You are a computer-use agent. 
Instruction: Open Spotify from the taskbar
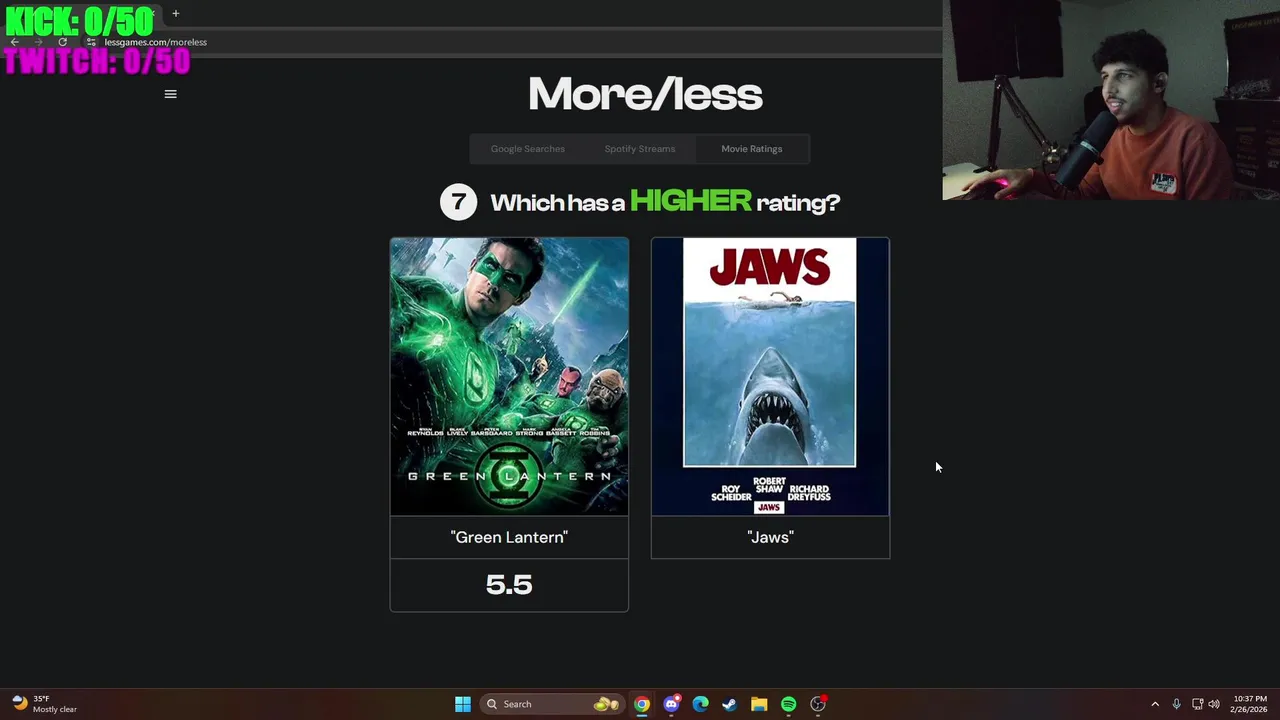pyautogui.click(x=788, y=704)
